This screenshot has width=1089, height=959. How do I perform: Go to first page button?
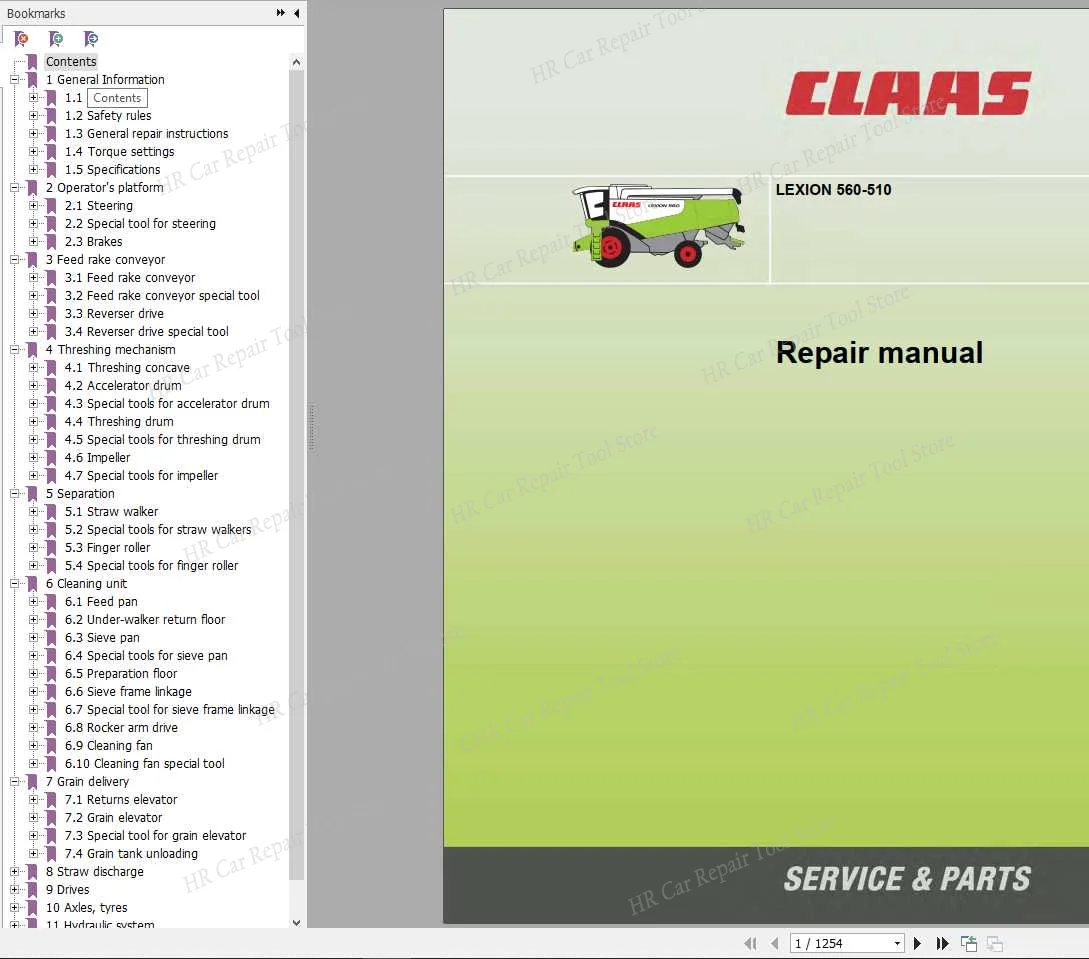click(x=750, y=943)
